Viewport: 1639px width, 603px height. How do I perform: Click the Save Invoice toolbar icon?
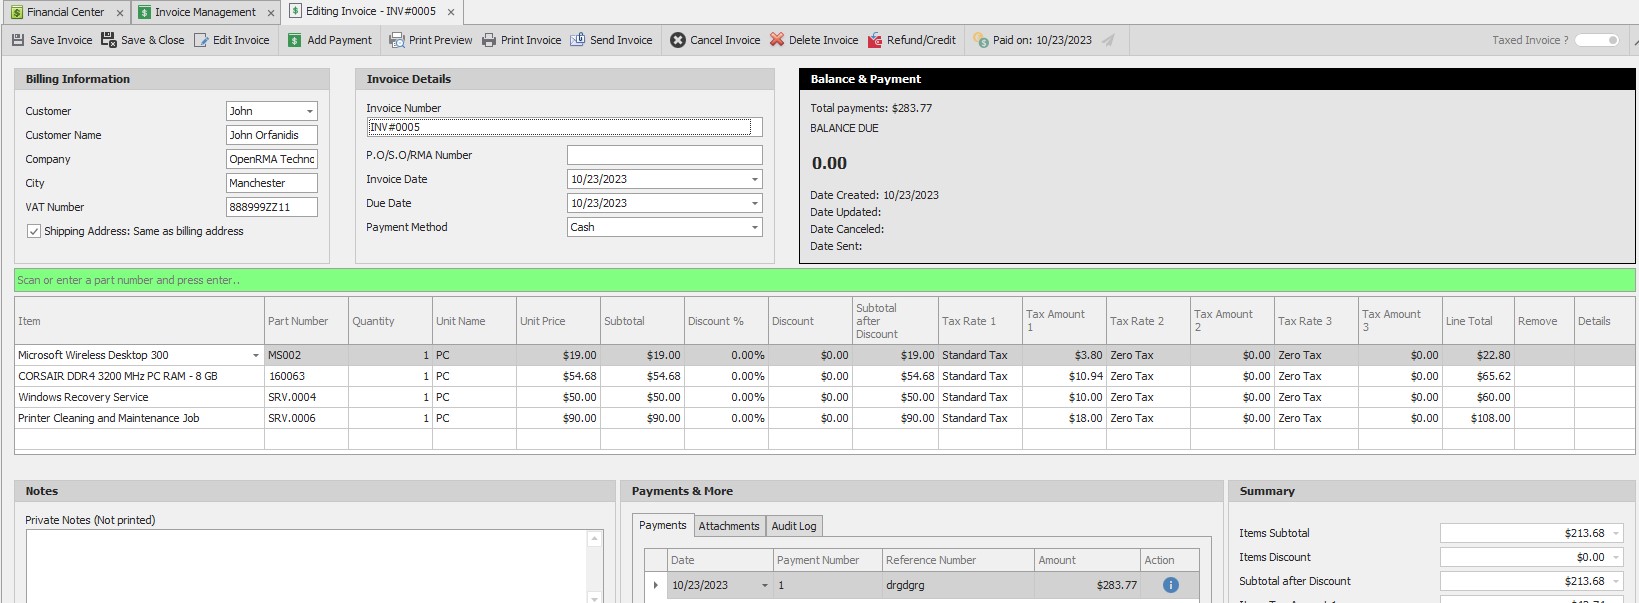point(18,40)
